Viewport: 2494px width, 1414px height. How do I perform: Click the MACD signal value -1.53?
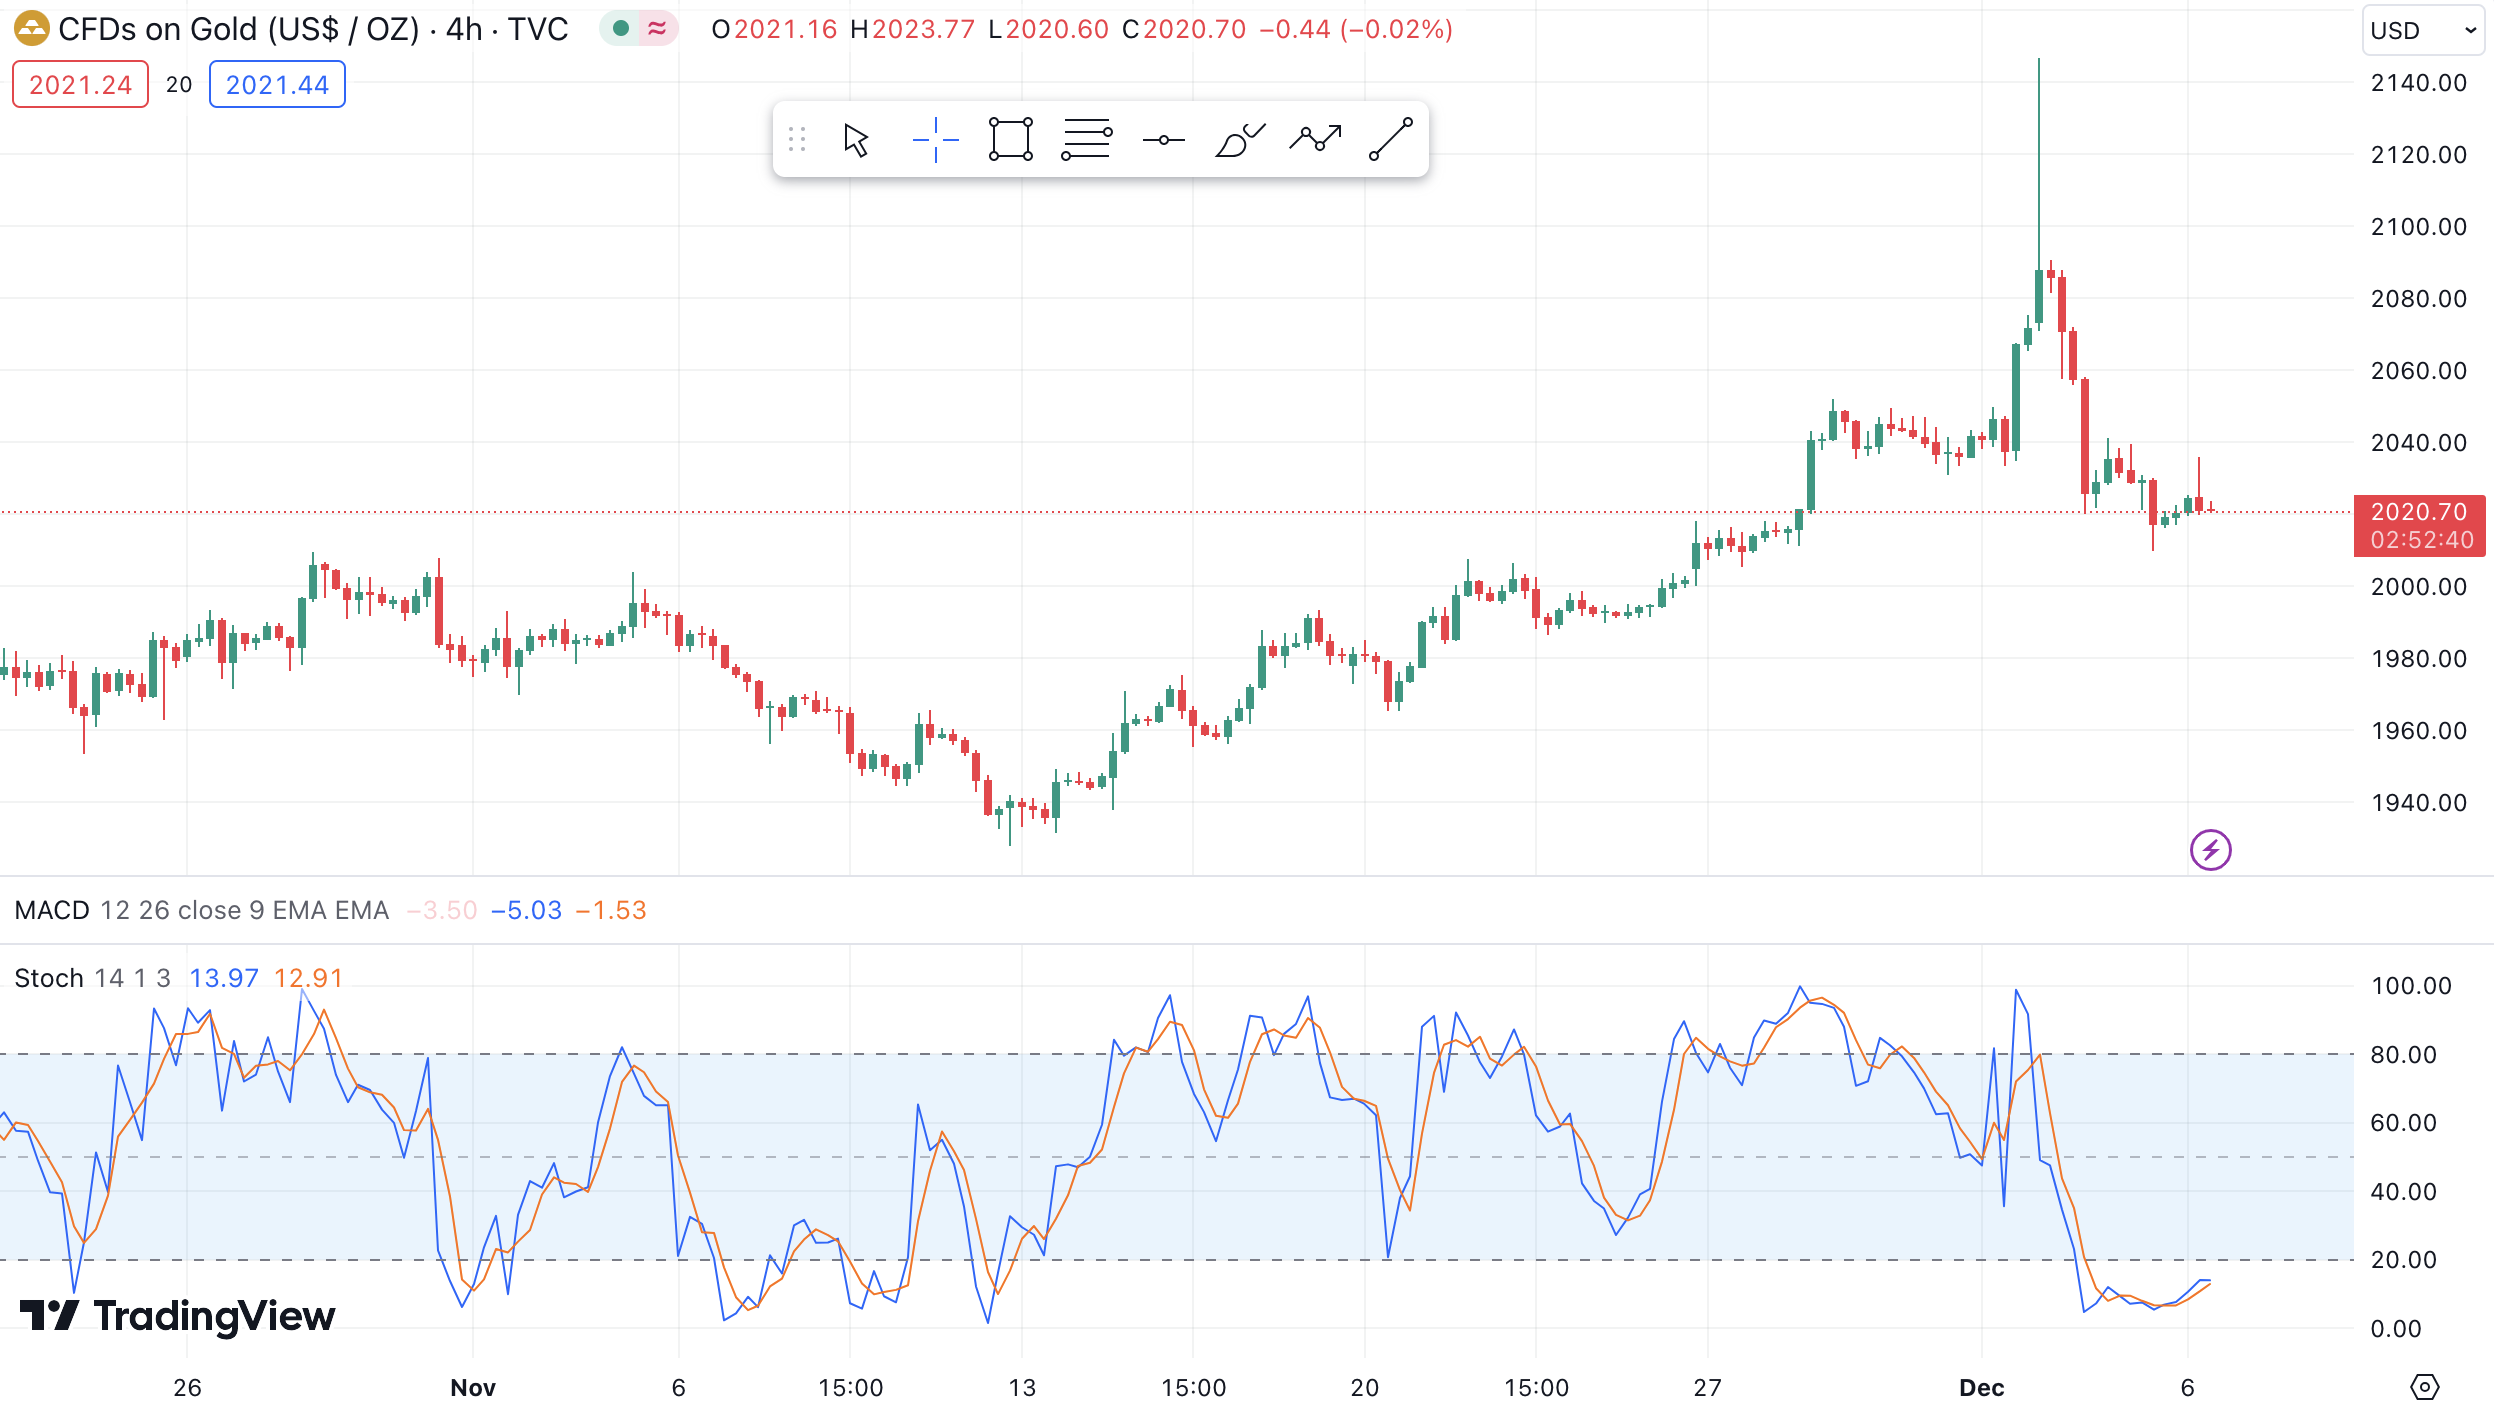[611, 911]
